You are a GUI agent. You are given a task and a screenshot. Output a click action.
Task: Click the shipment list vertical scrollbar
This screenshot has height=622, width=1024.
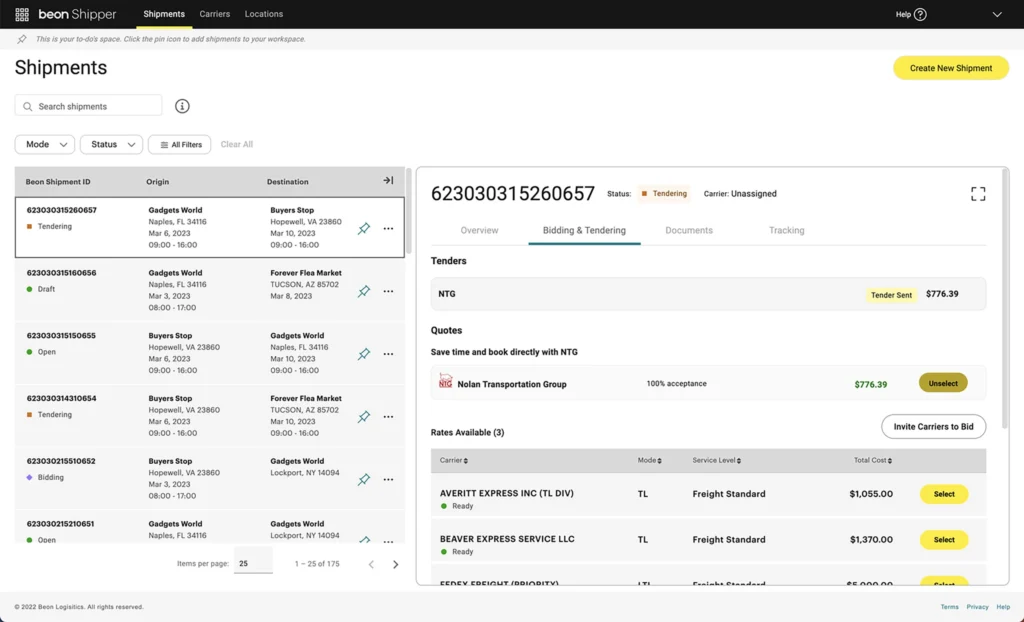pos(409,211)
